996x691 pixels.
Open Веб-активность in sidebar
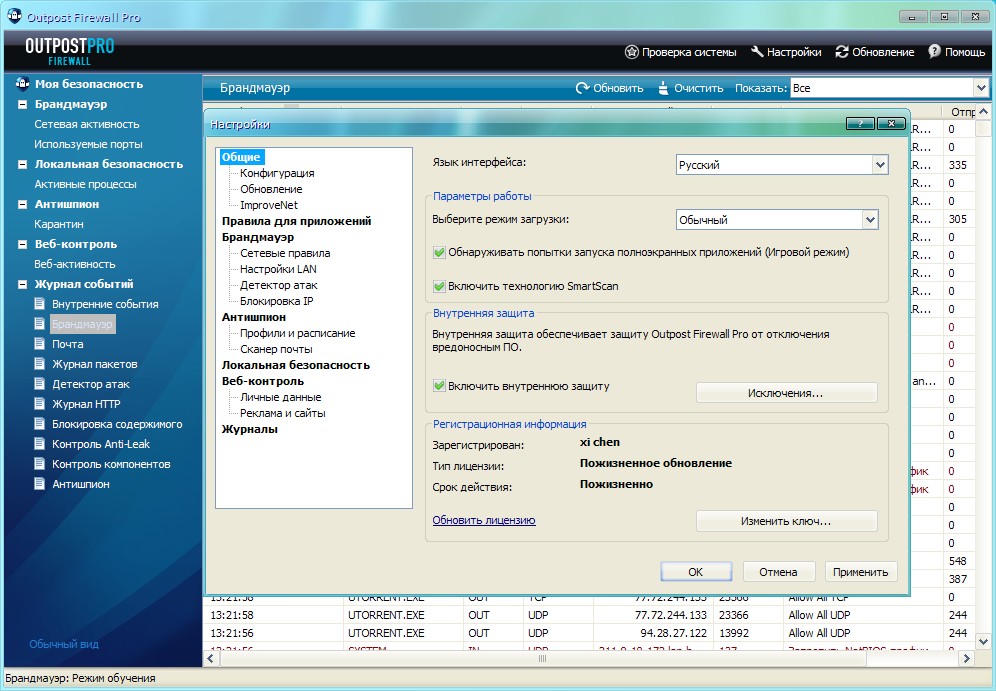(x=74, y=264)
